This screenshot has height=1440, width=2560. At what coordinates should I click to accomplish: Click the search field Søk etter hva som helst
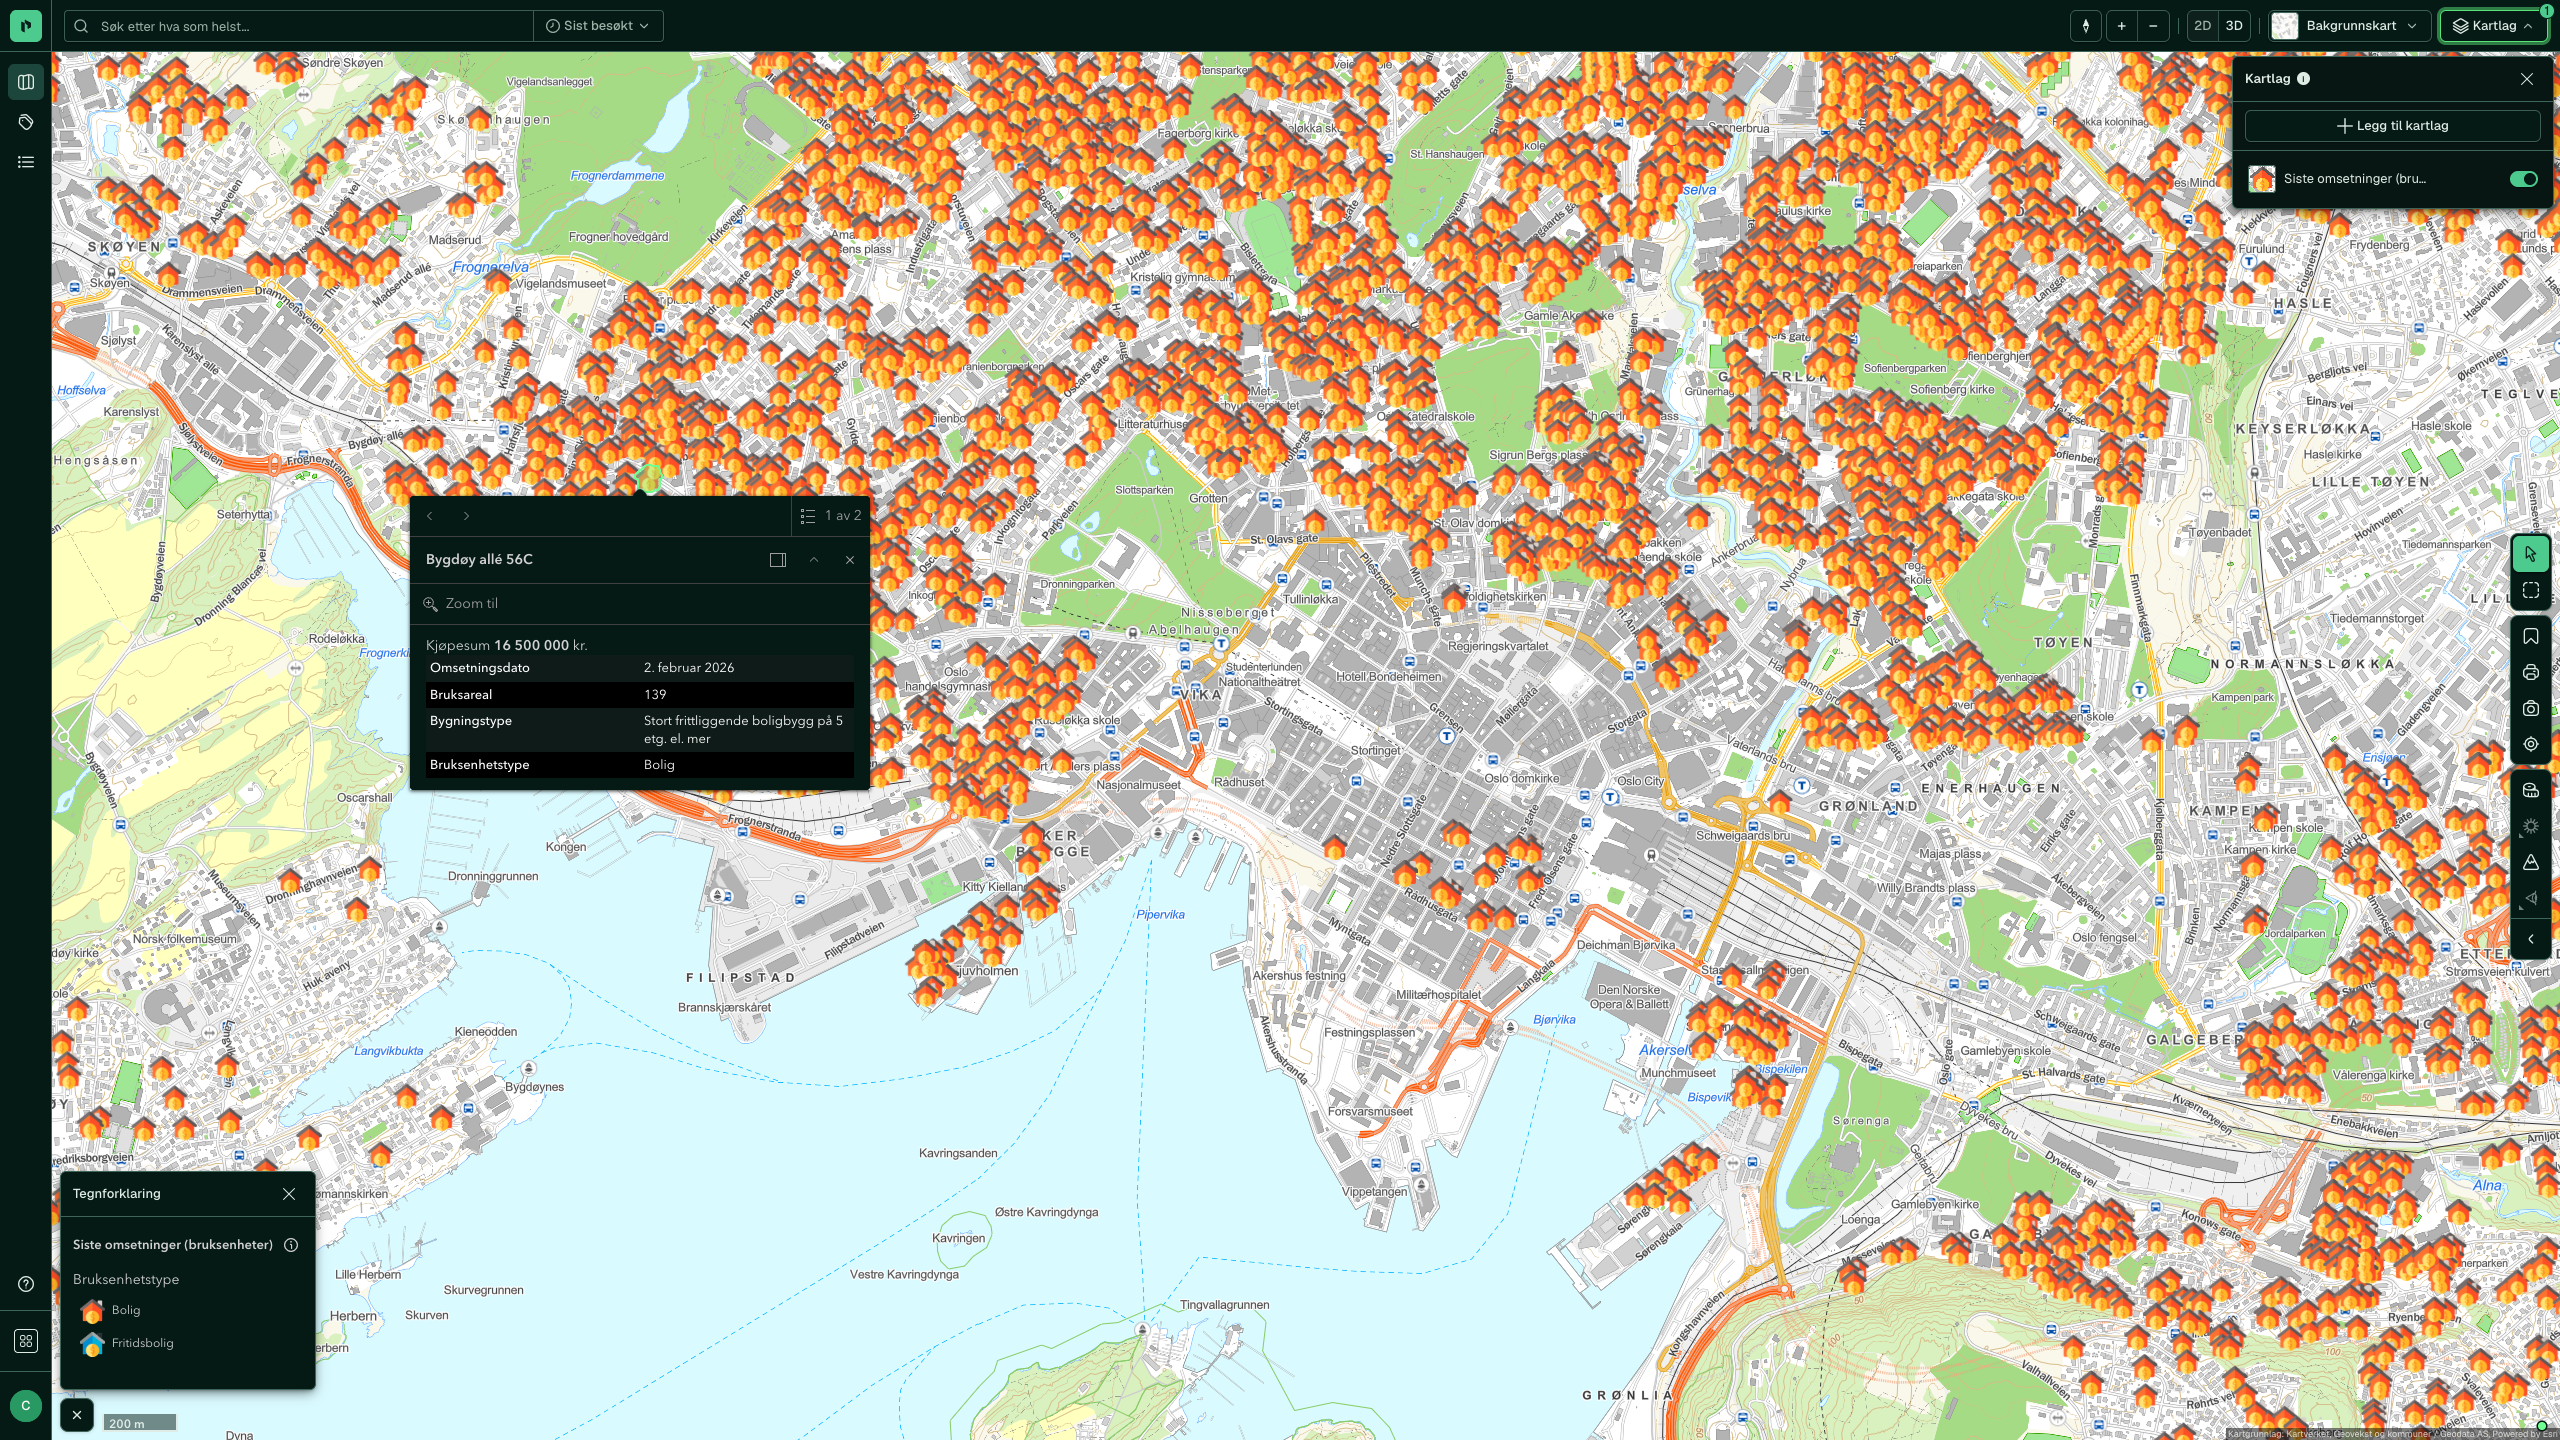pos(300,26)
